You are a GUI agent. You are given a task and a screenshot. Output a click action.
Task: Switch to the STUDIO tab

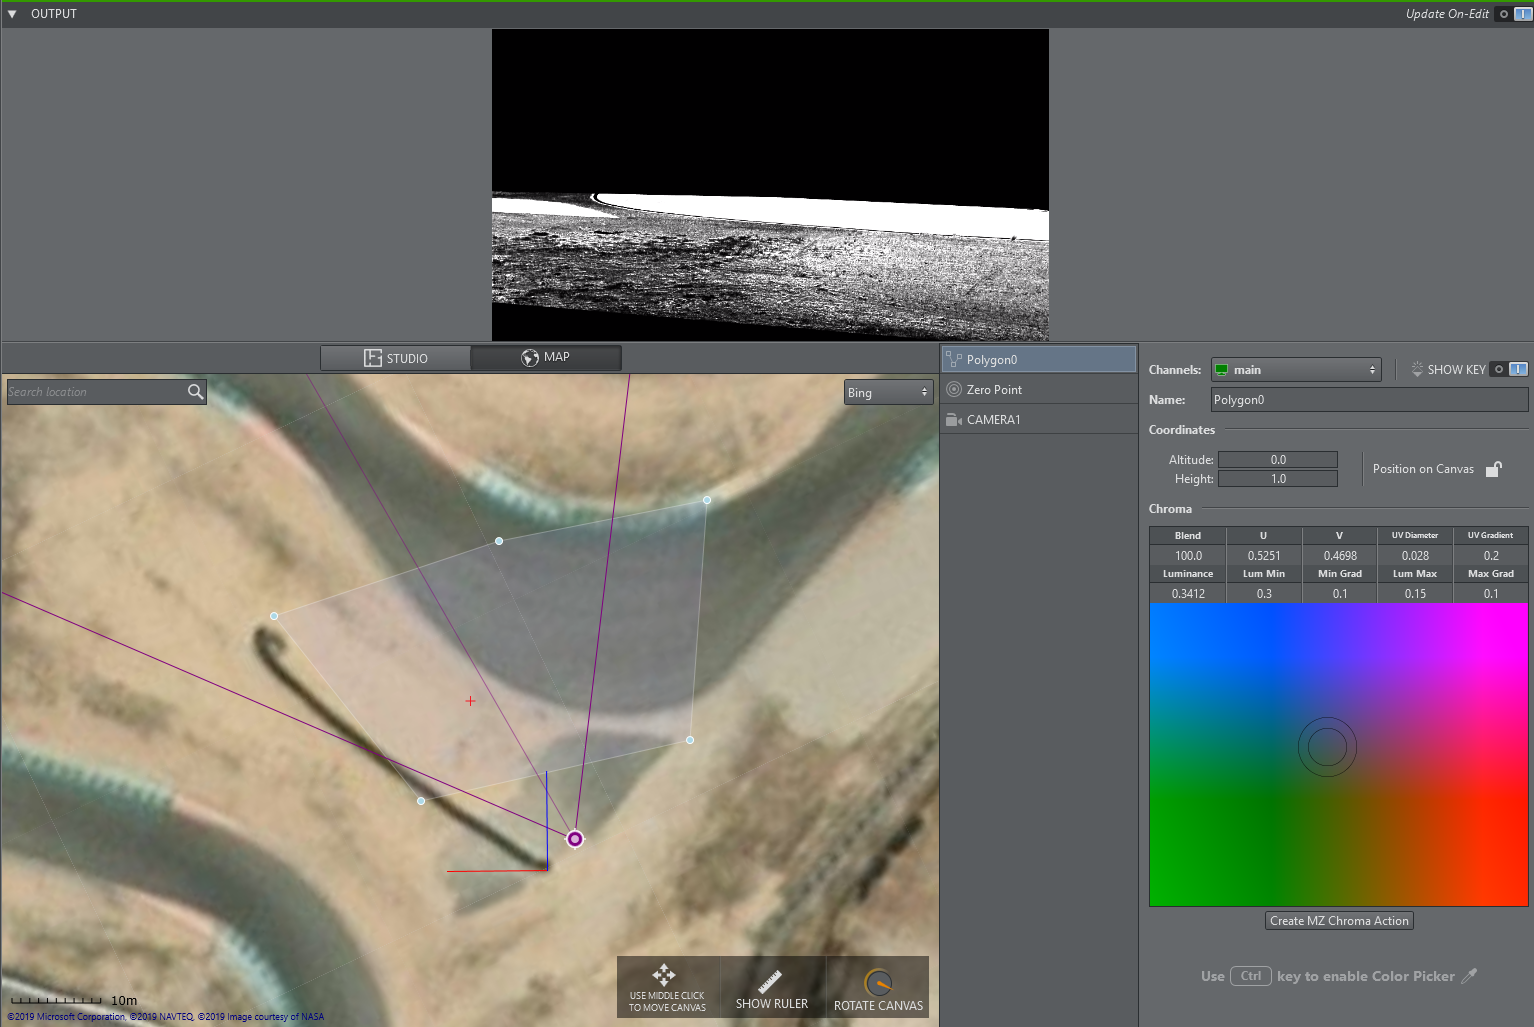pos(396,358)
